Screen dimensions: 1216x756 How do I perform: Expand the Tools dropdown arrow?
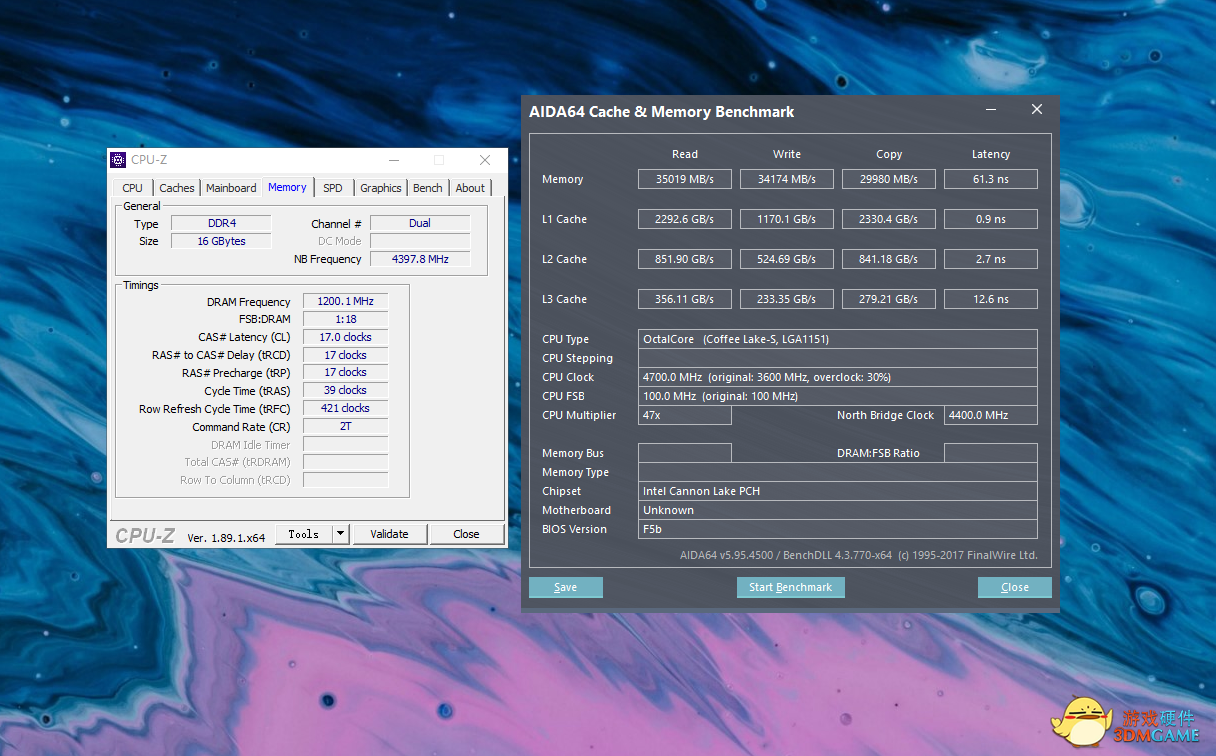coord(340,534)
